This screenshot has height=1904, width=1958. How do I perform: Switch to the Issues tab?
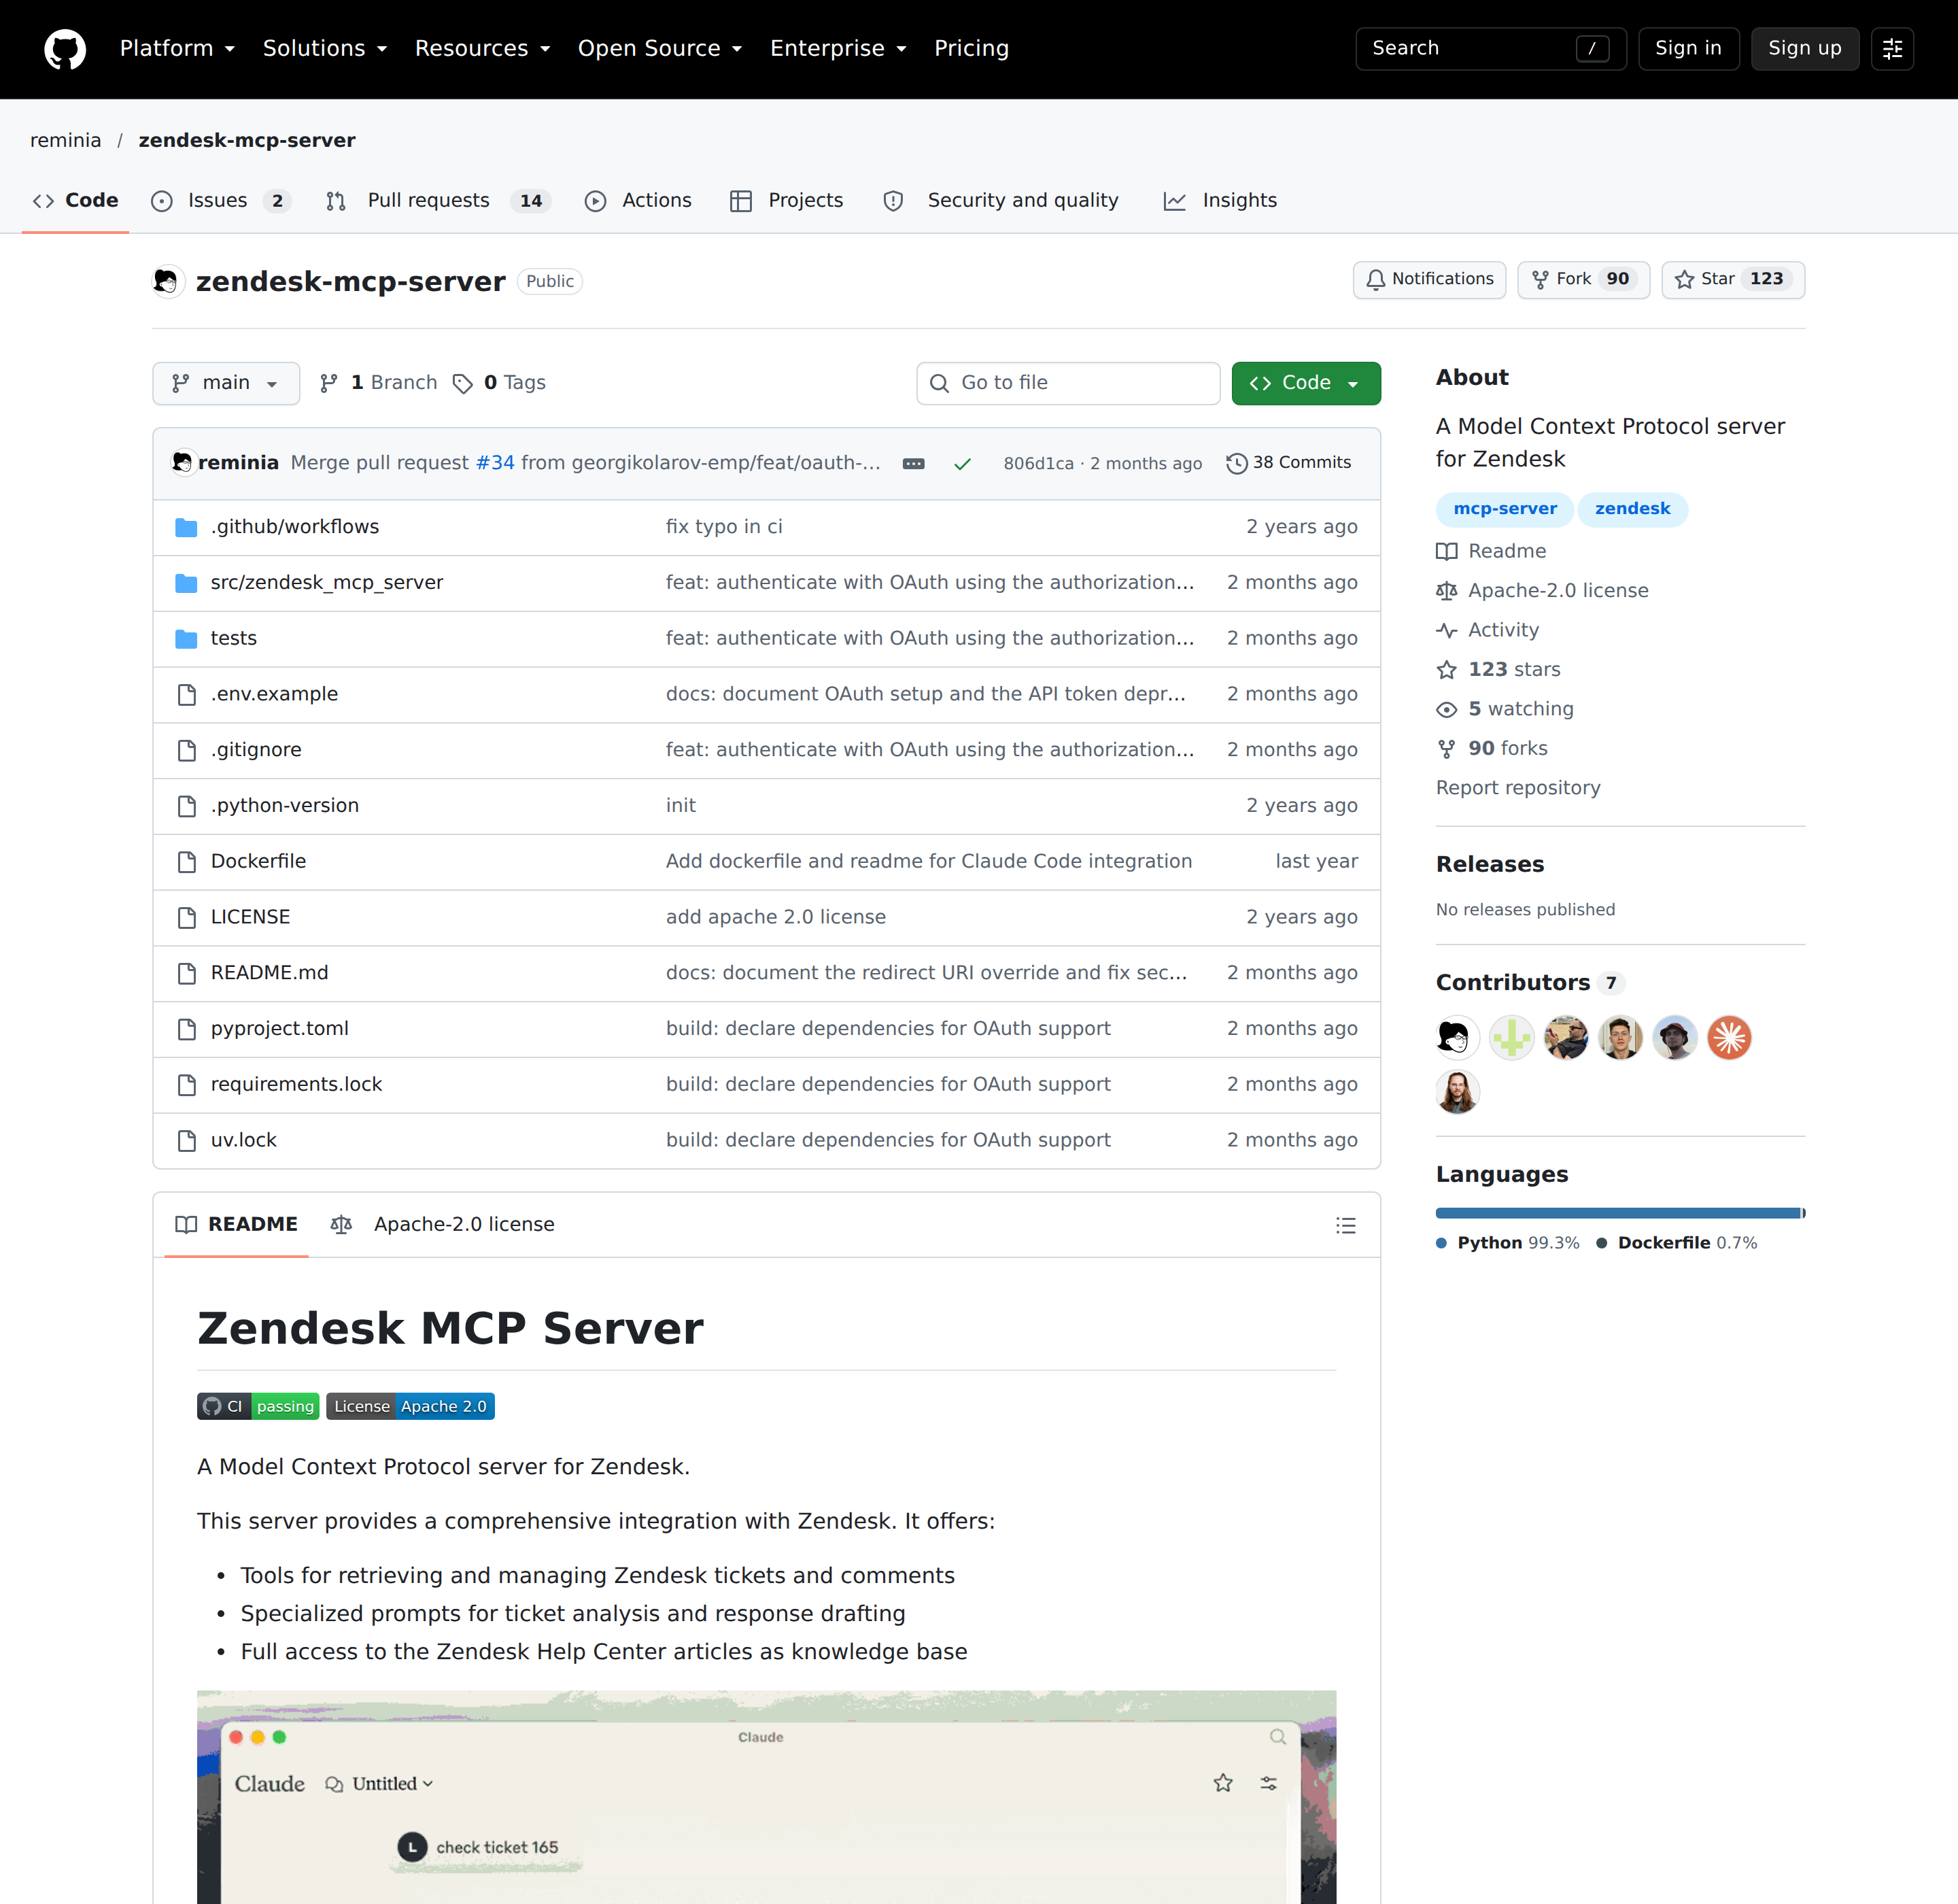click(x=220, y=201)
